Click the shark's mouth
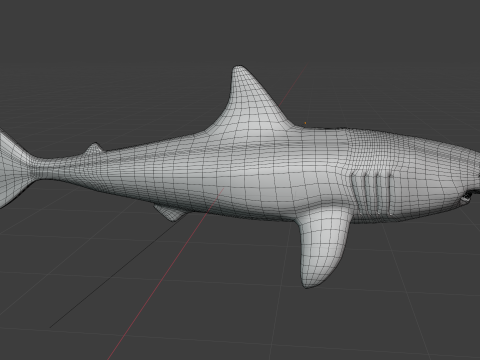480x360 pixels. tap(466, 198)
